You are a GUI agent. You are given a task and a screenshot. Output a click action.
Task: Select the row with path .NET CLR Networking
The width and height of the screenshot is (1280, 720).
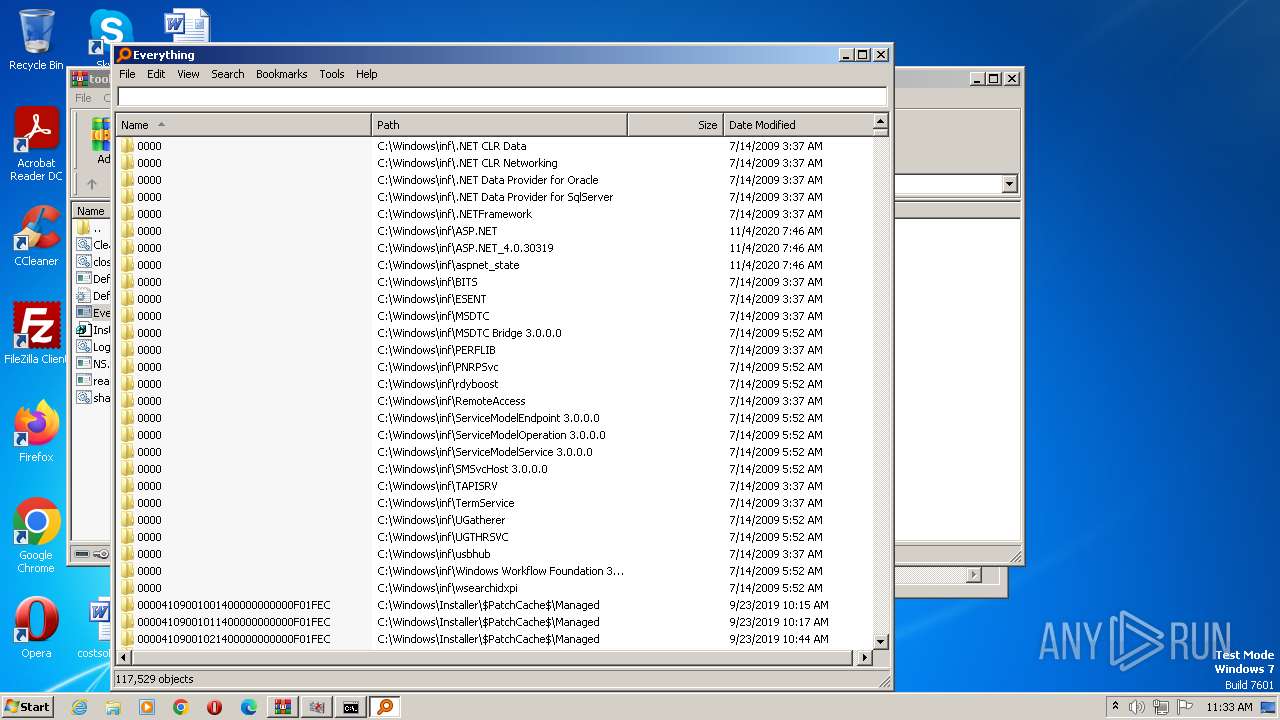(495, 163)
